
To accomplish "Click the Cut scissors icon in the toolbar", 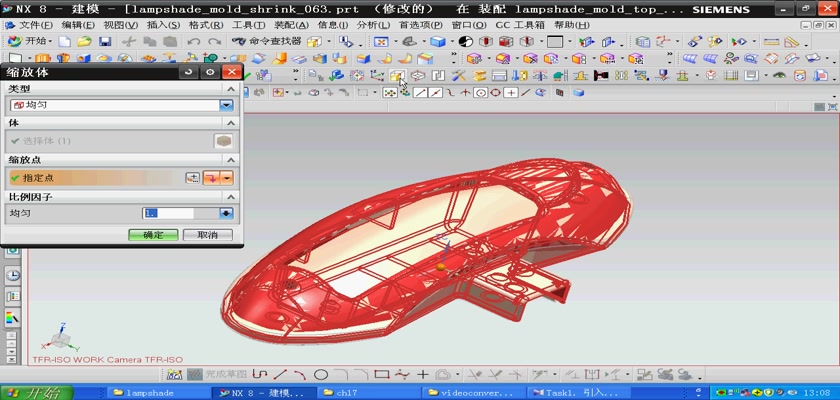I will (x=128, y=42).
